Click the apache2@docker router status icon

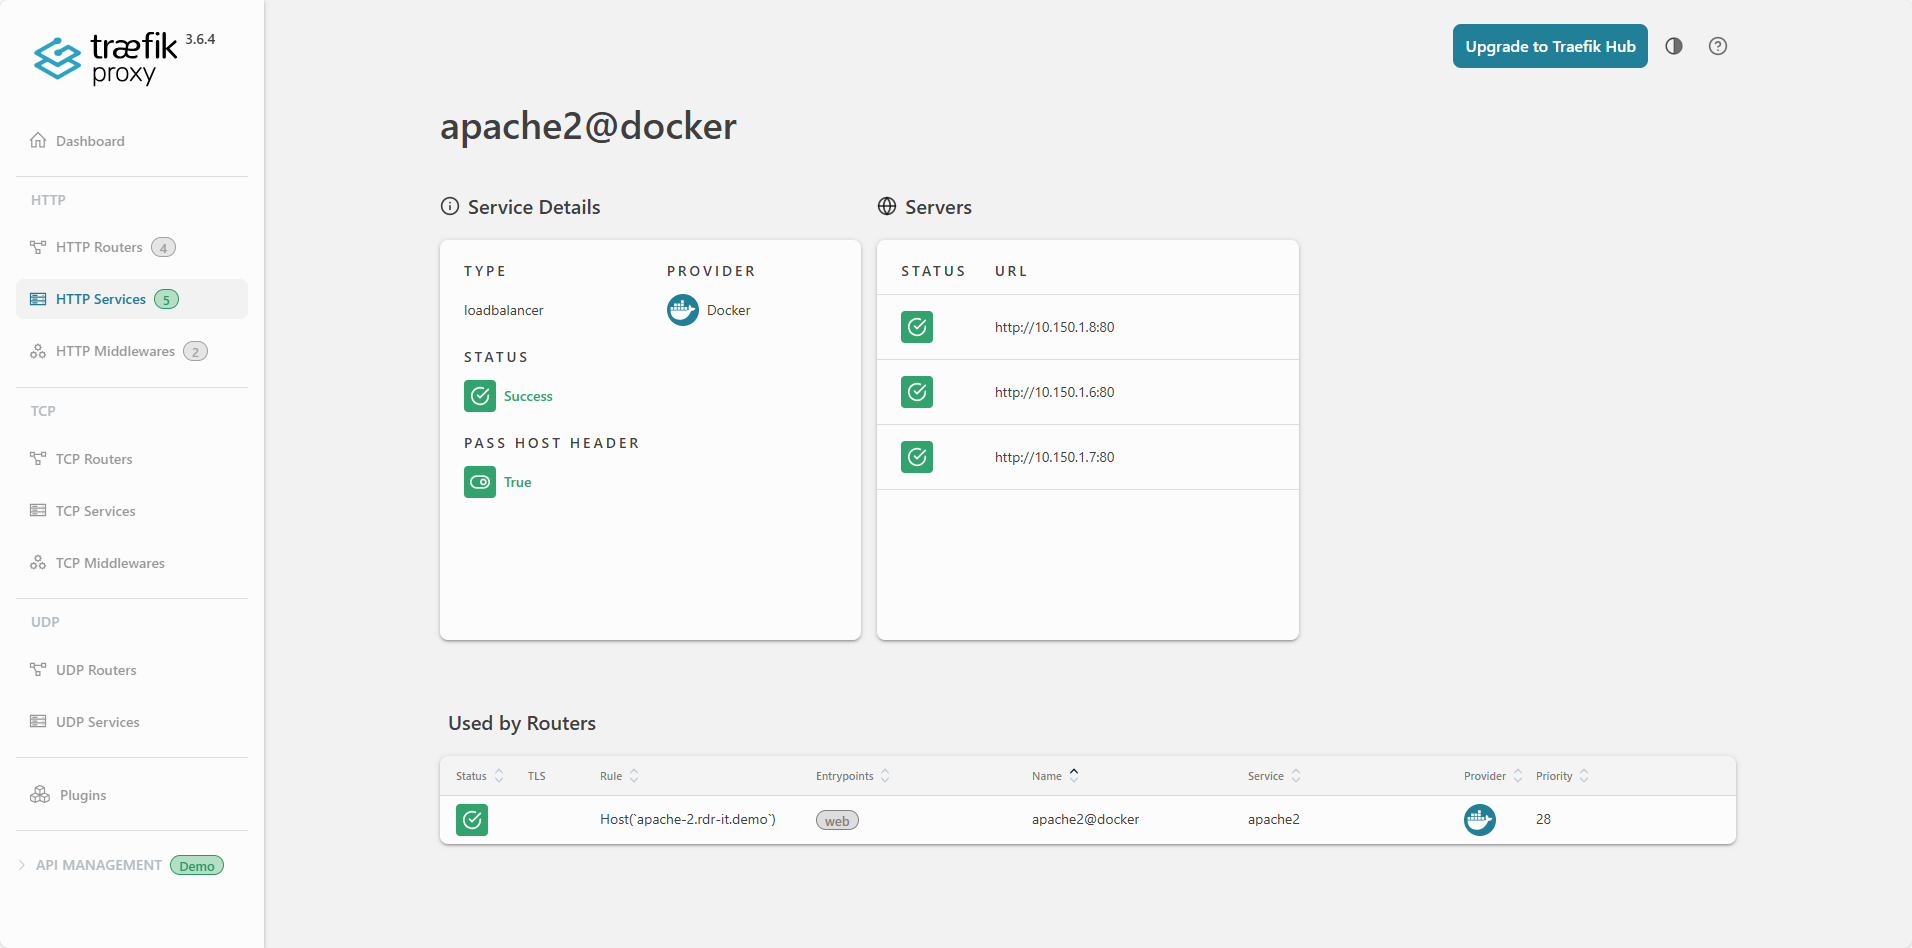[x=472, y=820]
